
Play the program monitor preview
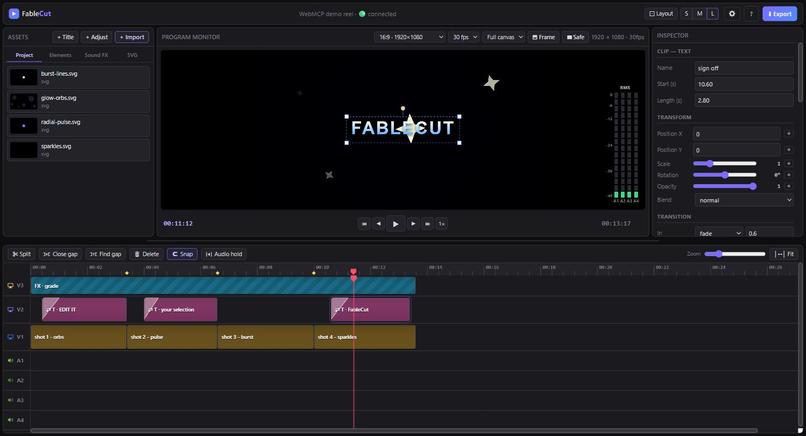[395, 224]
